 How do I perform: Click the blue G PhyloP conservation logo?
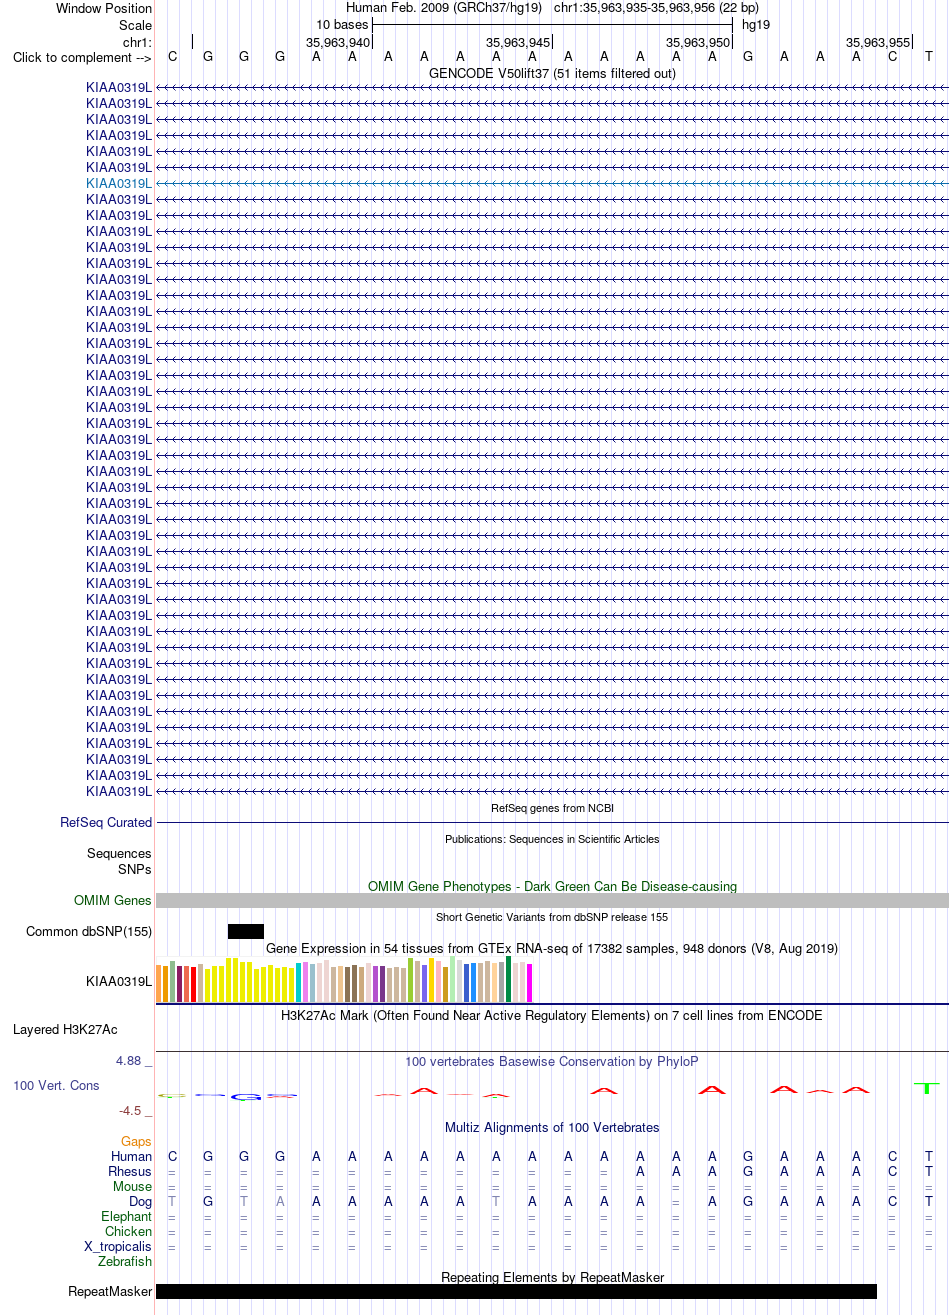pos(245,1097)
